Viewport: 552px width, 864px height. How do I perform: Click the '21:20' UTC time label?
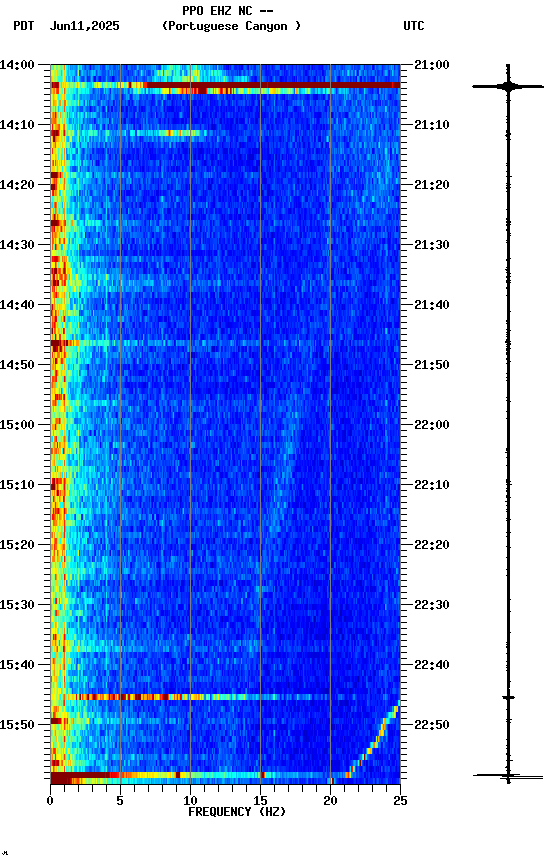pyautogui.click(x=432, y=185)
